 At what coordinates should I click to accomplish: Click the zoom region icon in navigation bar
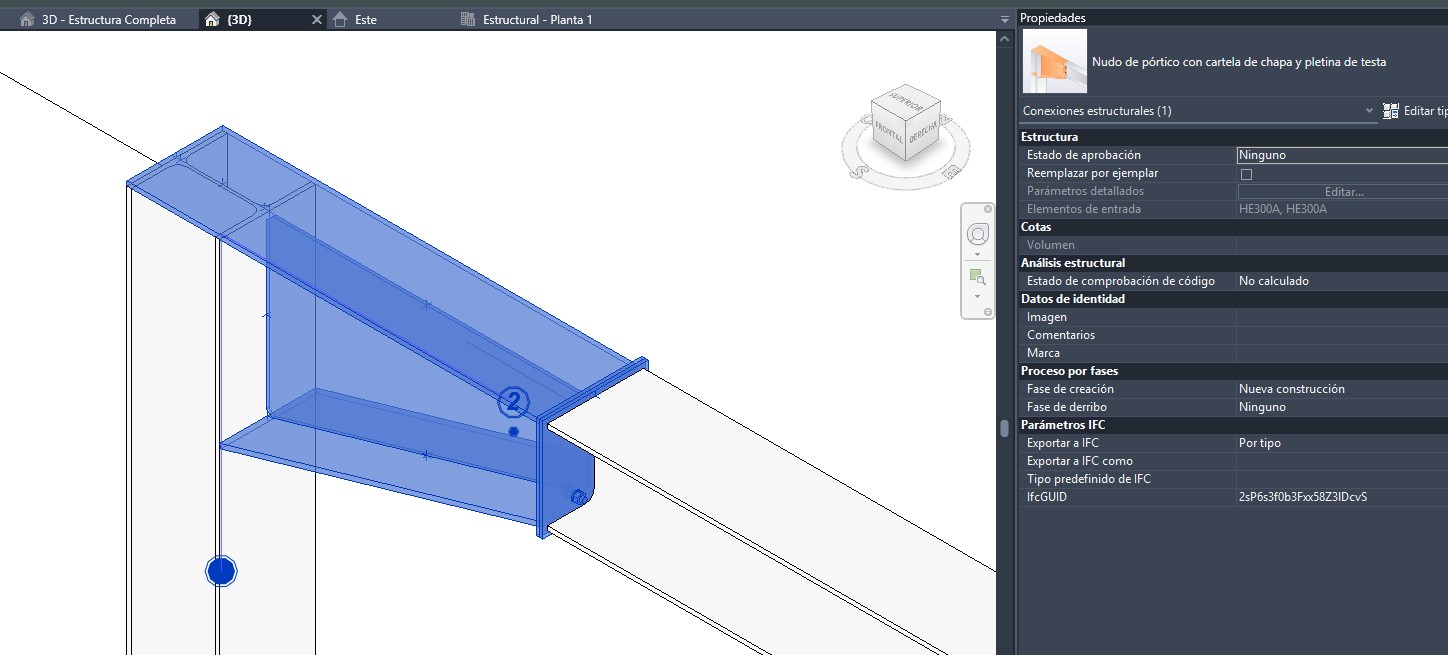[x=977, y=276]
